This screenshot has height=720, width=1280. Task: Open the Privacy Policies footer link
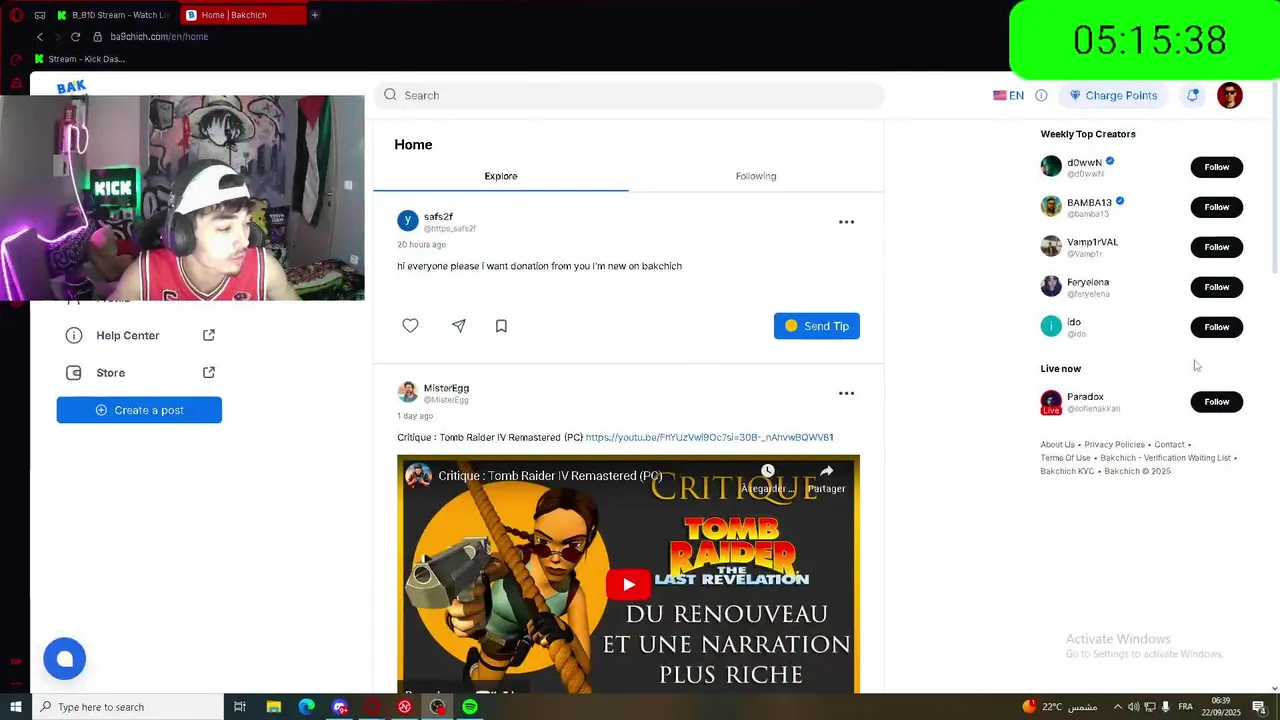click(1114, 445)
